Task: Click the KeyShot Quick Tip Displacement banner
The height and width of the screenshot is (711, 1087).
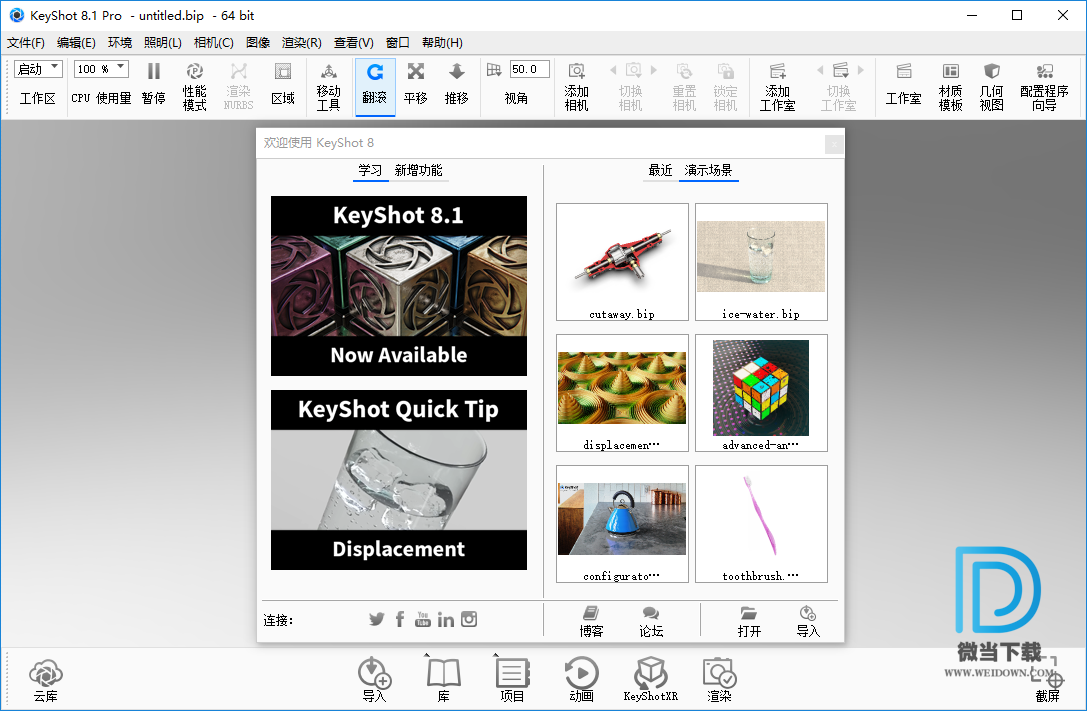Action: click(399, 480)
